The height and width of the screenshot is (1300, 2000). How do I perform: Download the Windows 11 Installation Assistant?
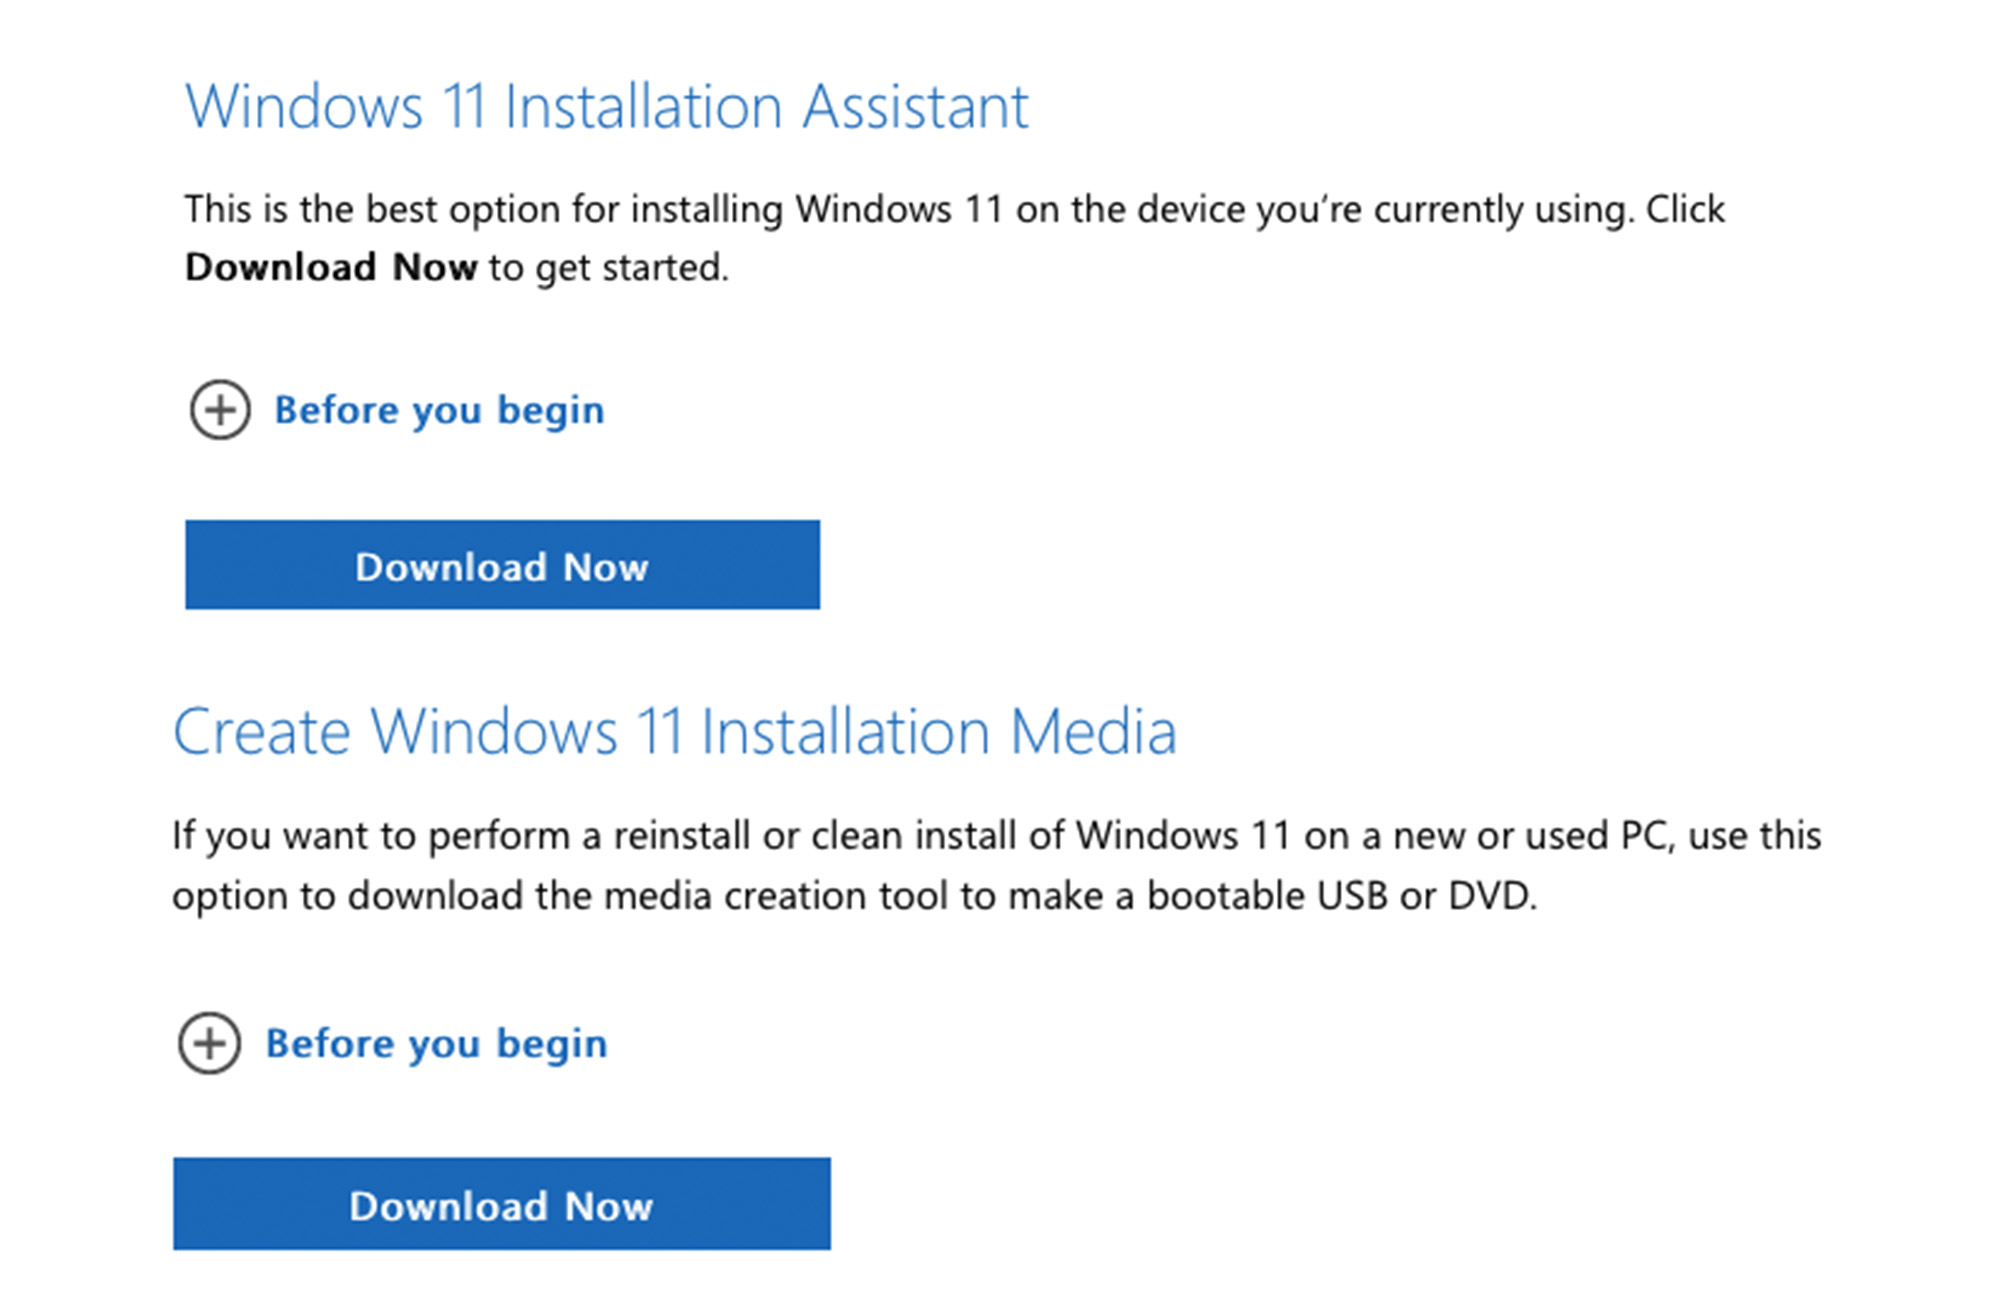502,564
